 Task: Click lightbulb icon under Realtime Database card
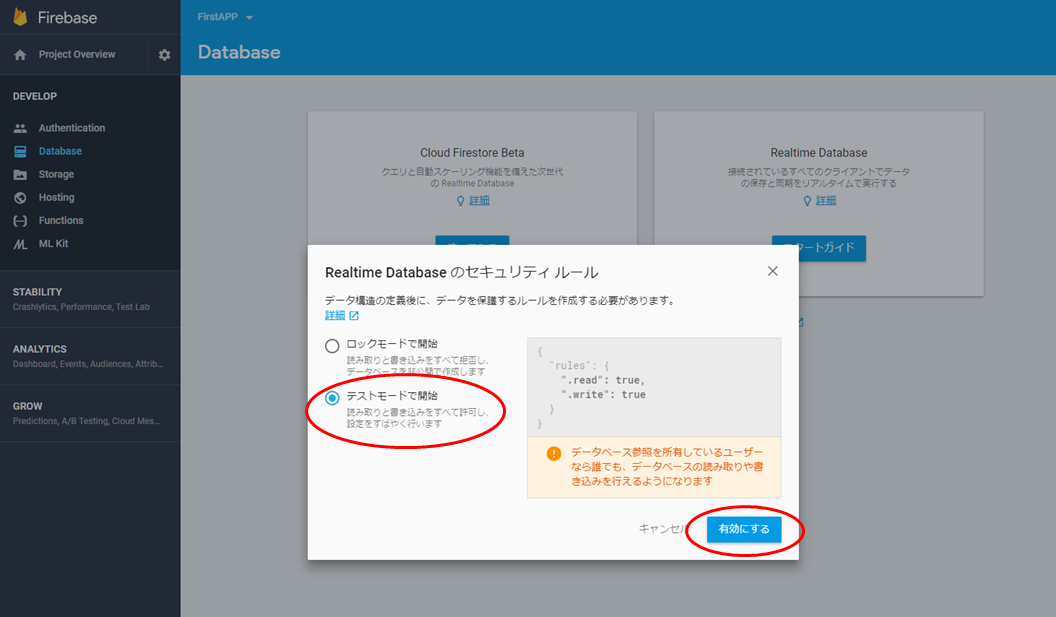click(x=807, y=201)
